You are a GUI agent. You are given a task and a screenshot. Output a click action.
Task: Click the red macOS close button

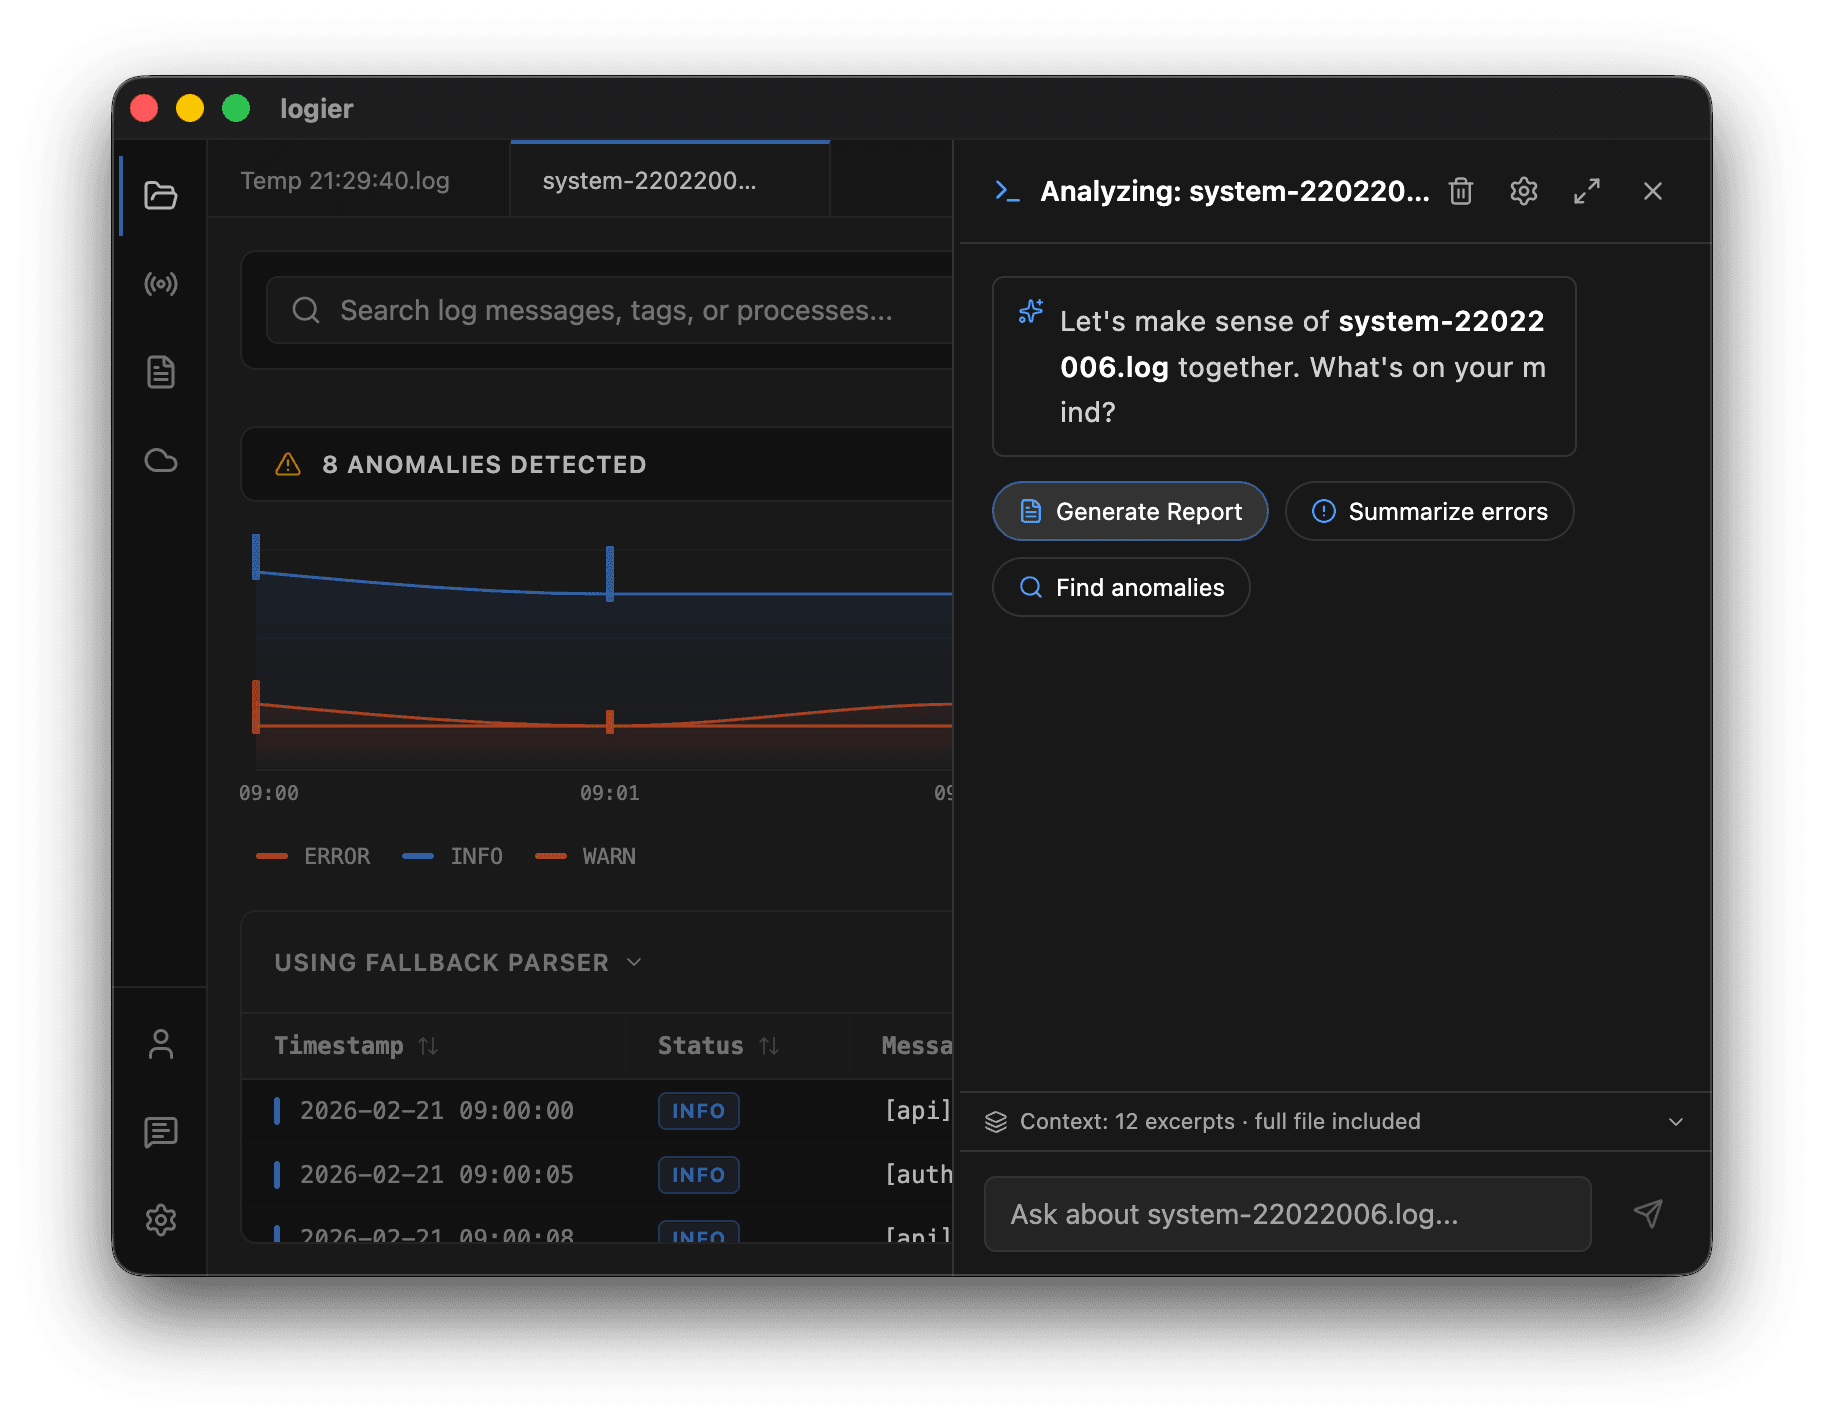144,108
